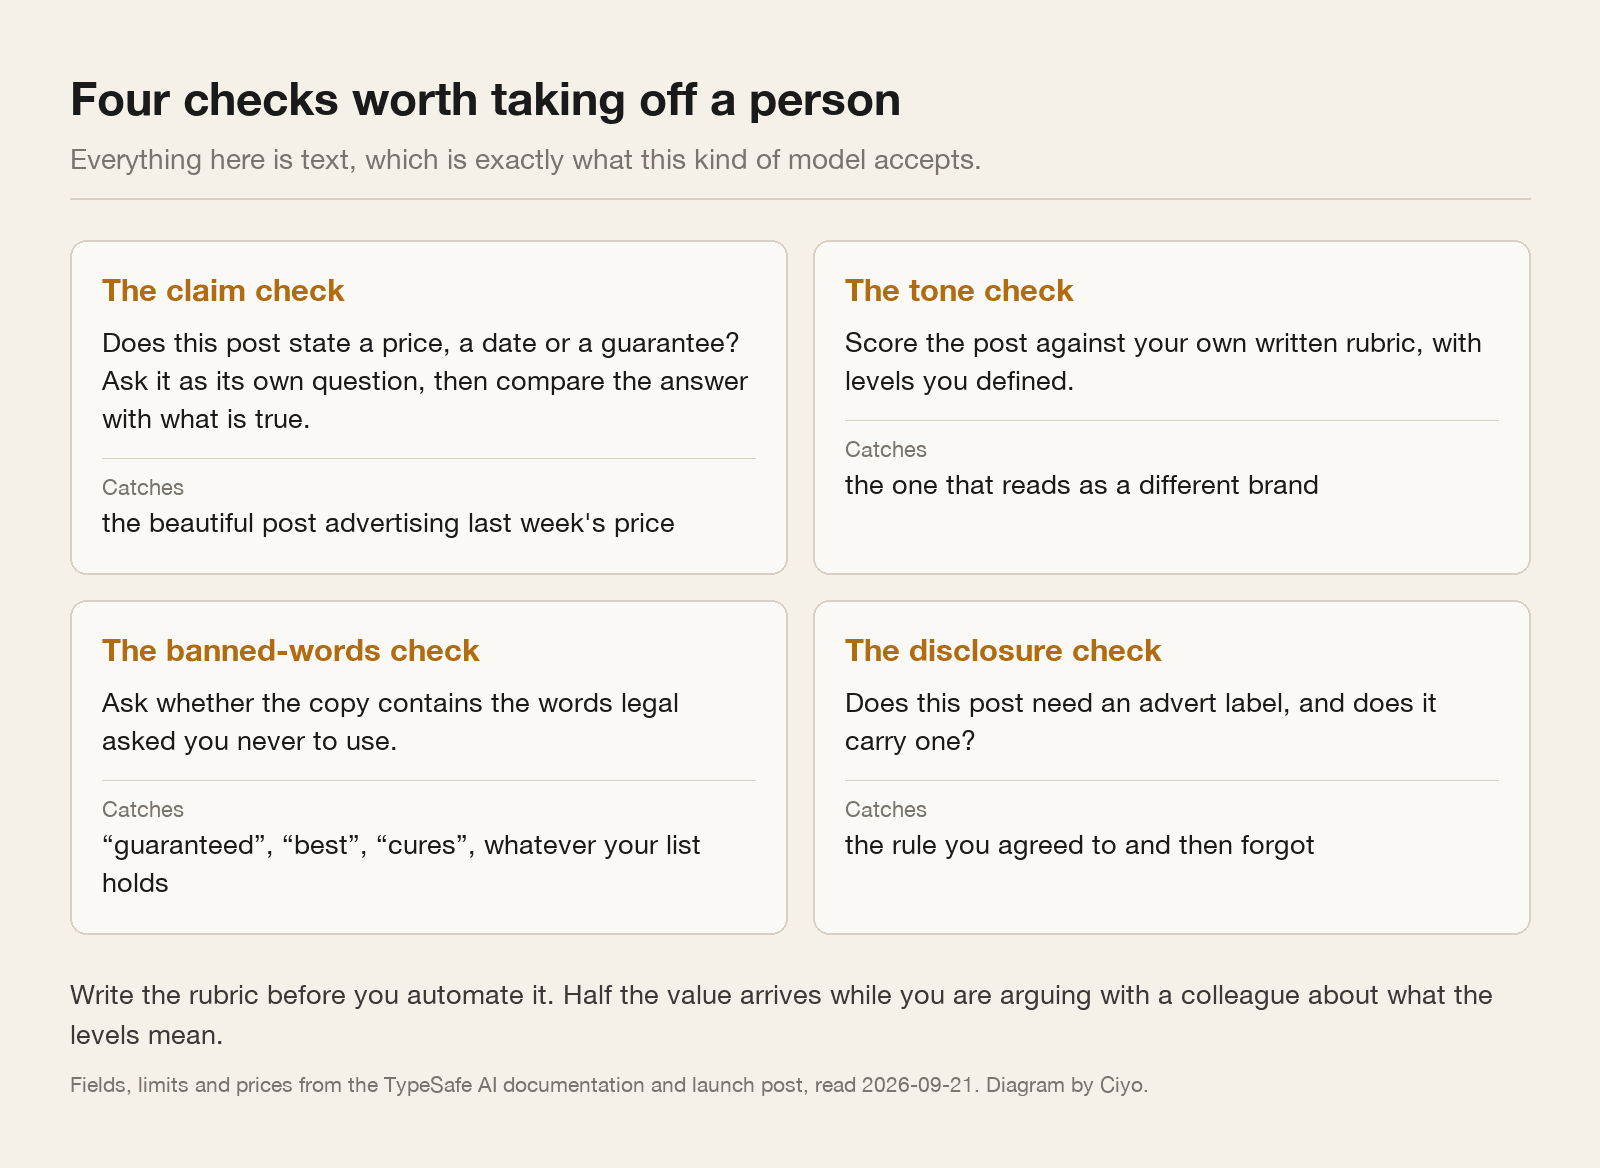This screenshot has width=1600, height=1168.
Task: Select 'the rule you agreed to and then forgot'
Action: pos(1079,846)
